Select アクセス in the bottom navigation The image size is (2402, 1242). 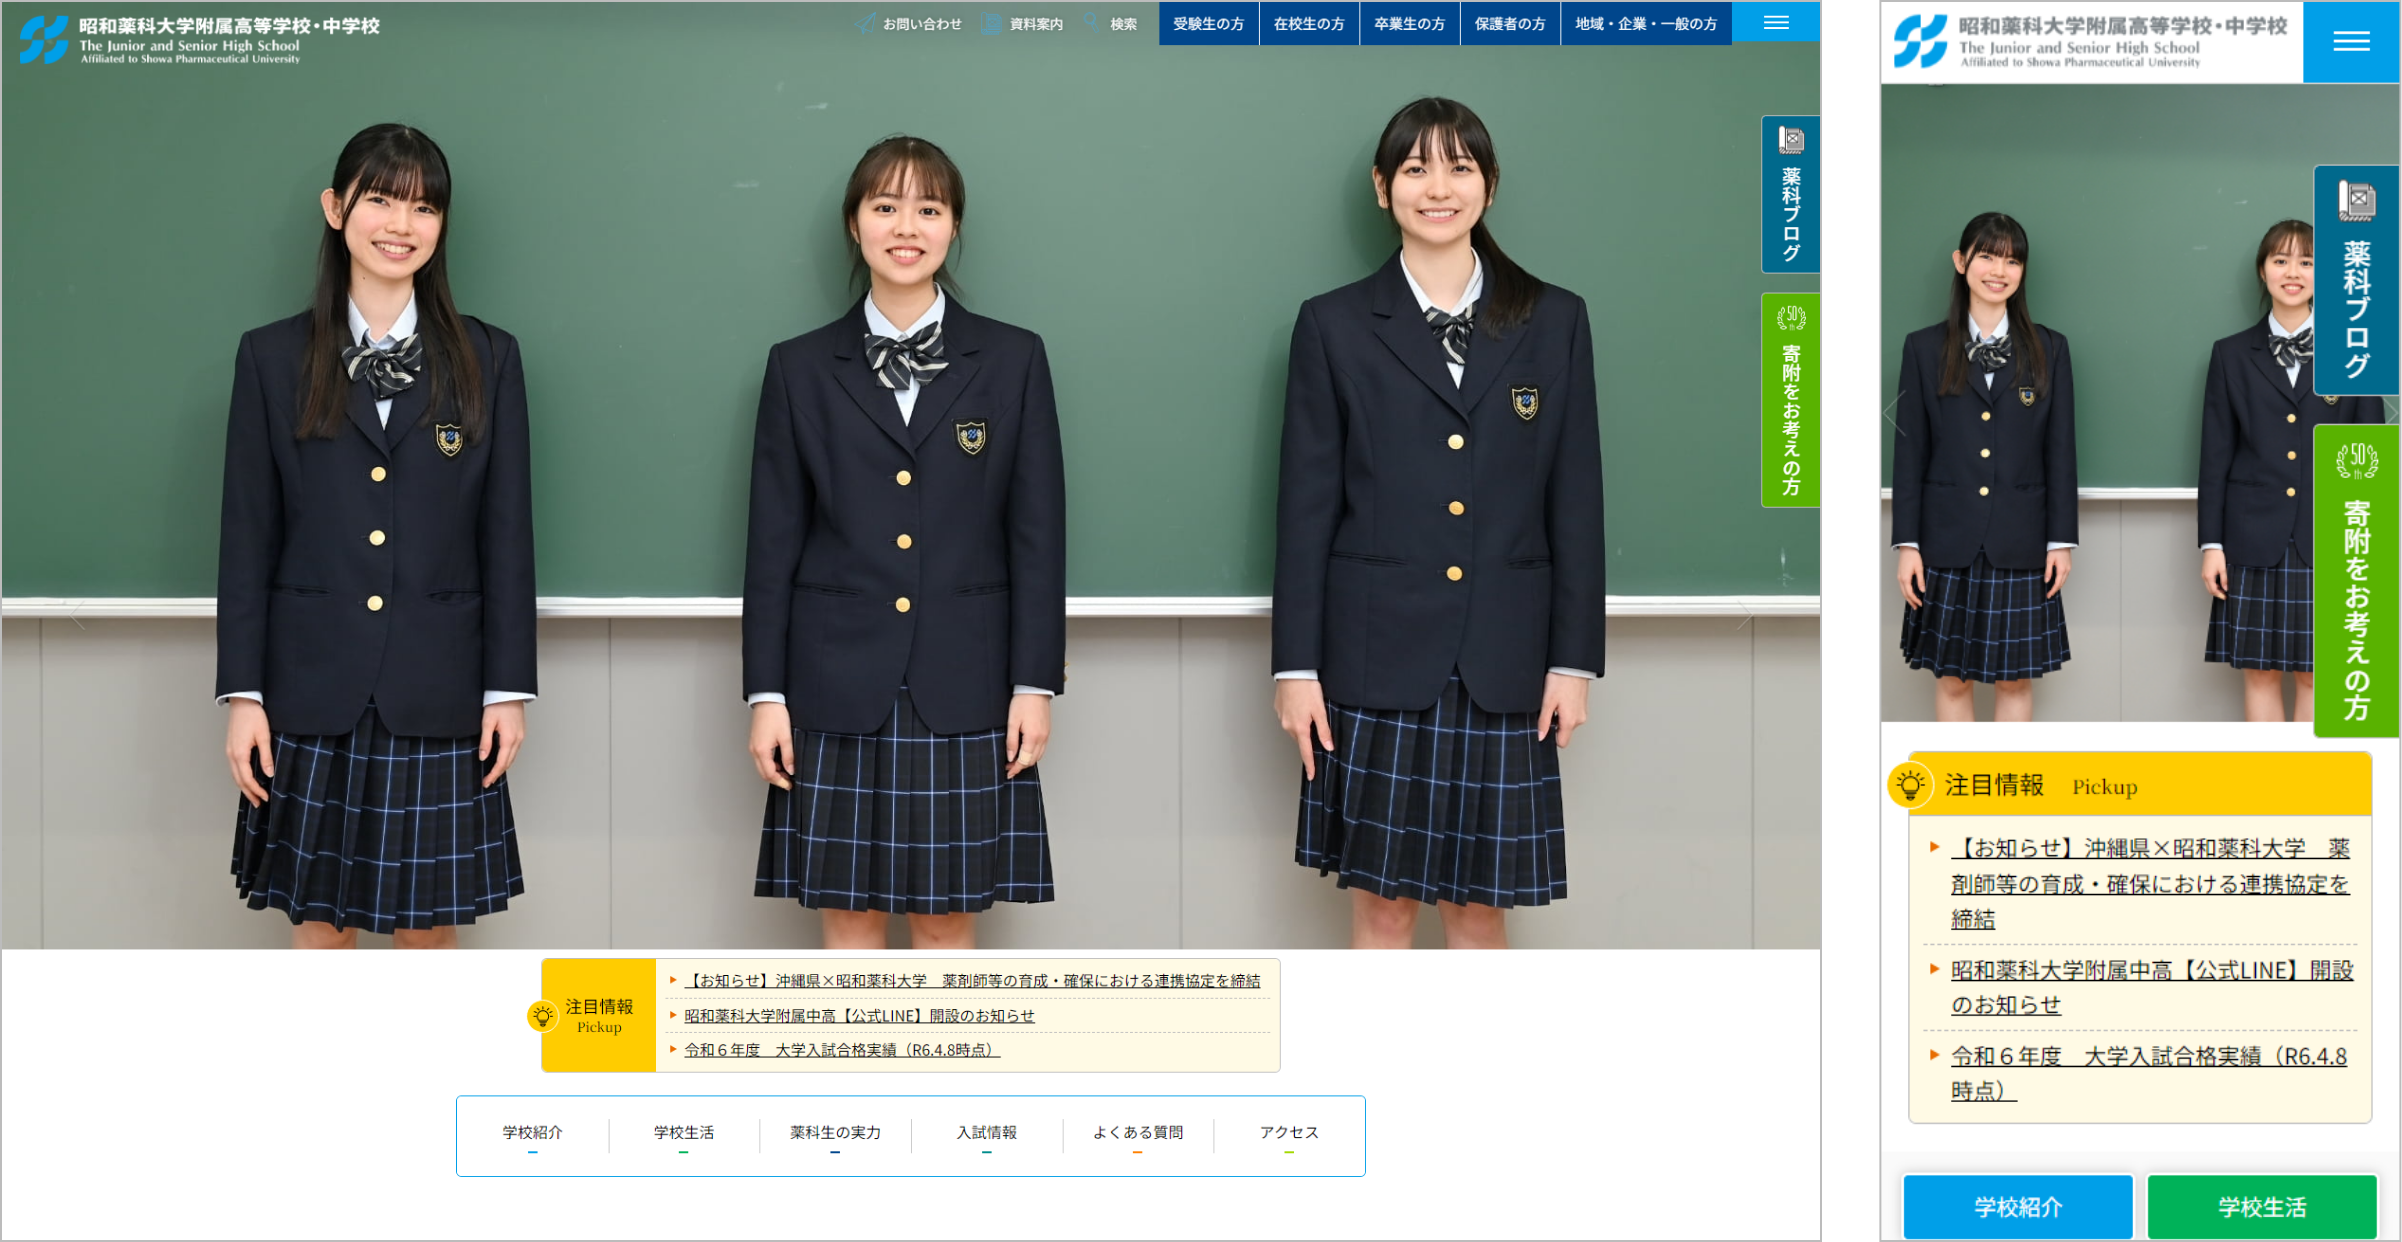coord(1289,1133)
